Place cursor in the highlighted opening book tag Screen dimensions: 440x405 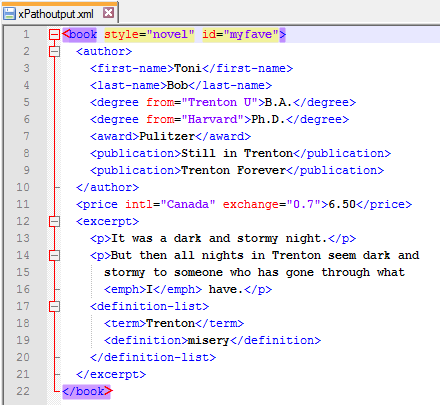point(80,34)
